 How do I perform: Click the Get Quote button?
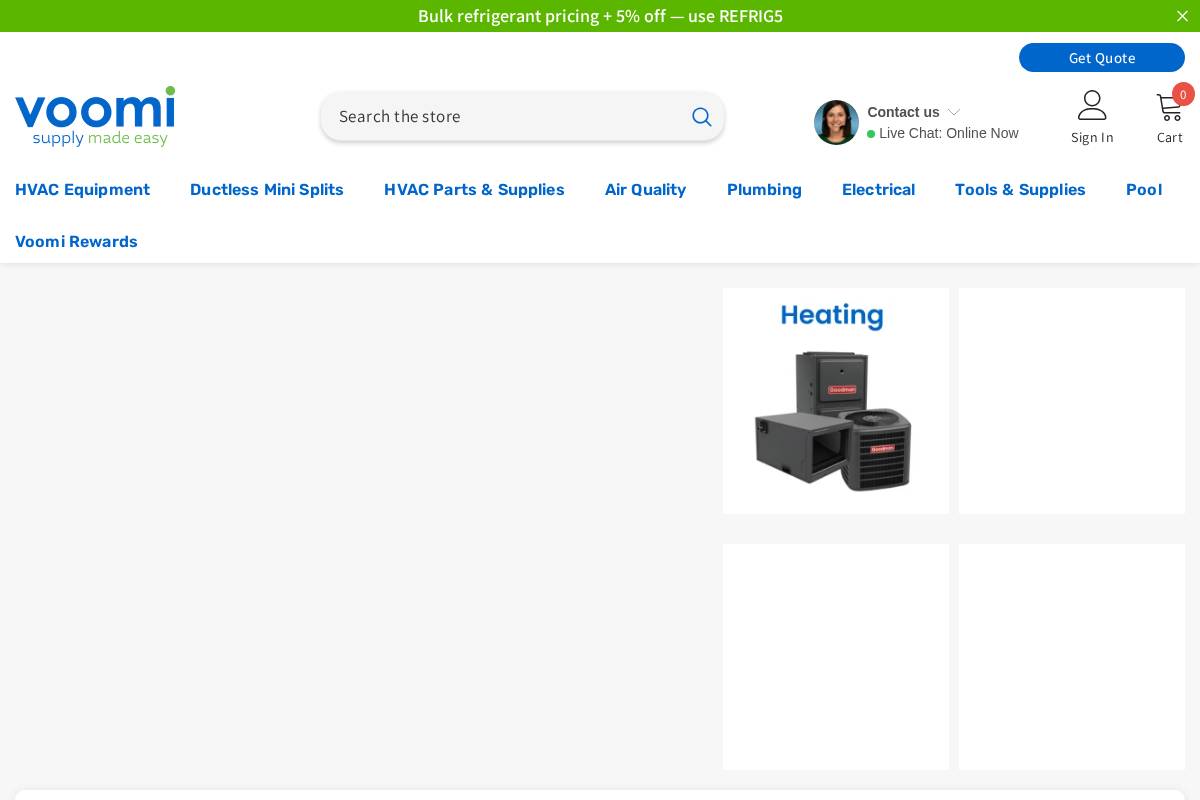point(1102,57)
